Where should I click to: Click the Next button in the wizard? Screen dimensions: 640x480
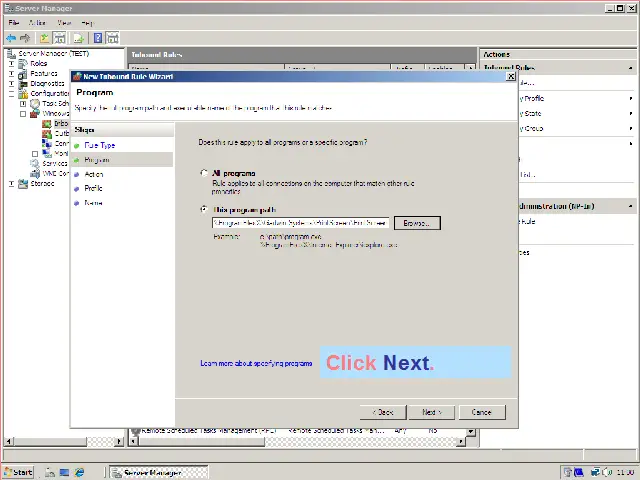(432, 412)
